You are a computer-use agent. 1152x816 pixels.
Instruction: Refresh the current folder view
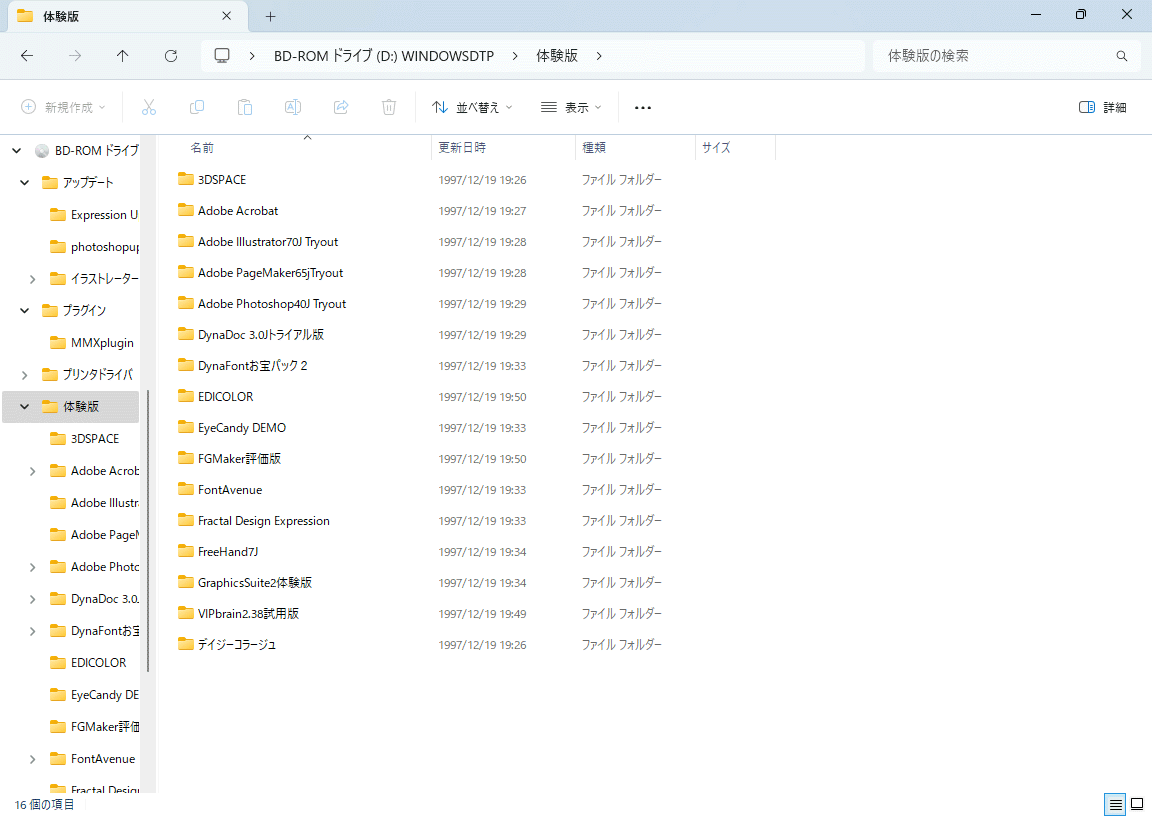tap(171, 56)
